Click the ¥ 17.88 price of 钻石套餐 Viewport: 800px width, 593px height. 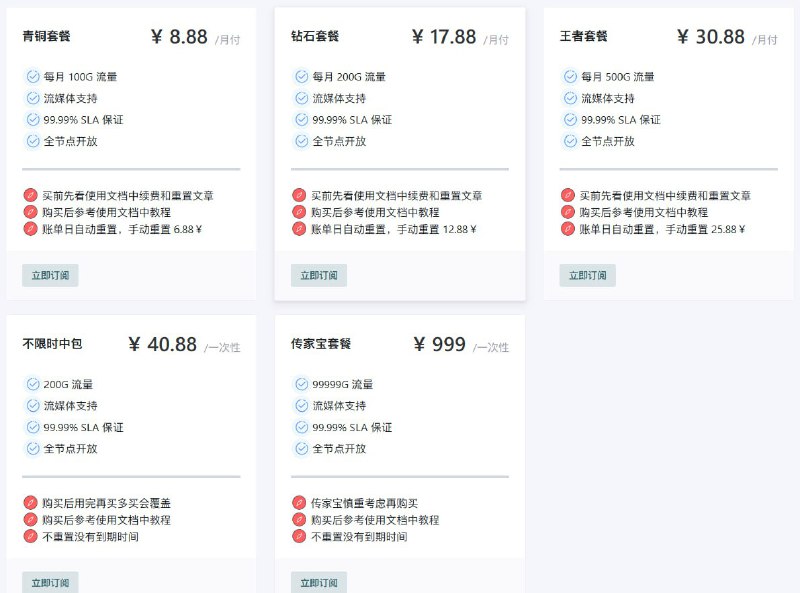click(444, 37)
